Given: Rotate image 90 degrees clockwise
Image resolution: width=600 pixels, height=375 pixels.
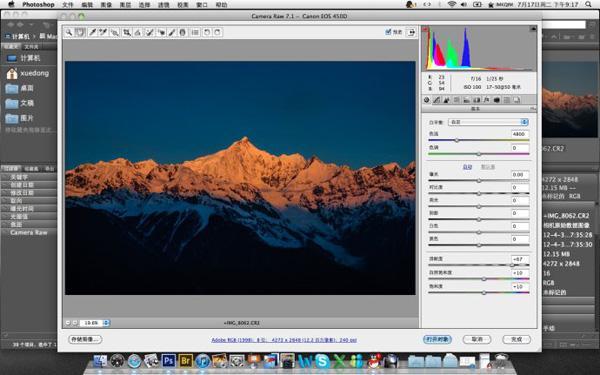Looking at the screenshot, I should click(x=217, y=33).
